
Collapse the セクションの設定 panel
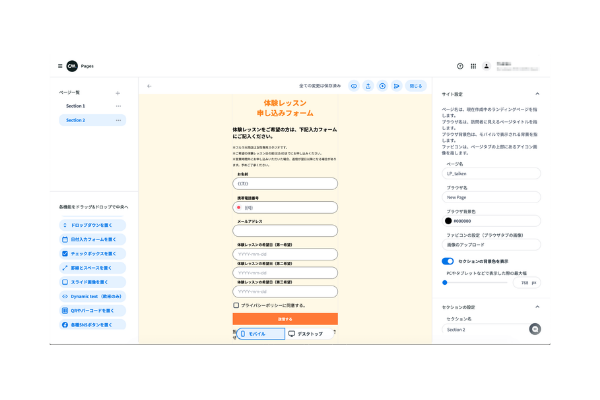click(x=537, y=306)
